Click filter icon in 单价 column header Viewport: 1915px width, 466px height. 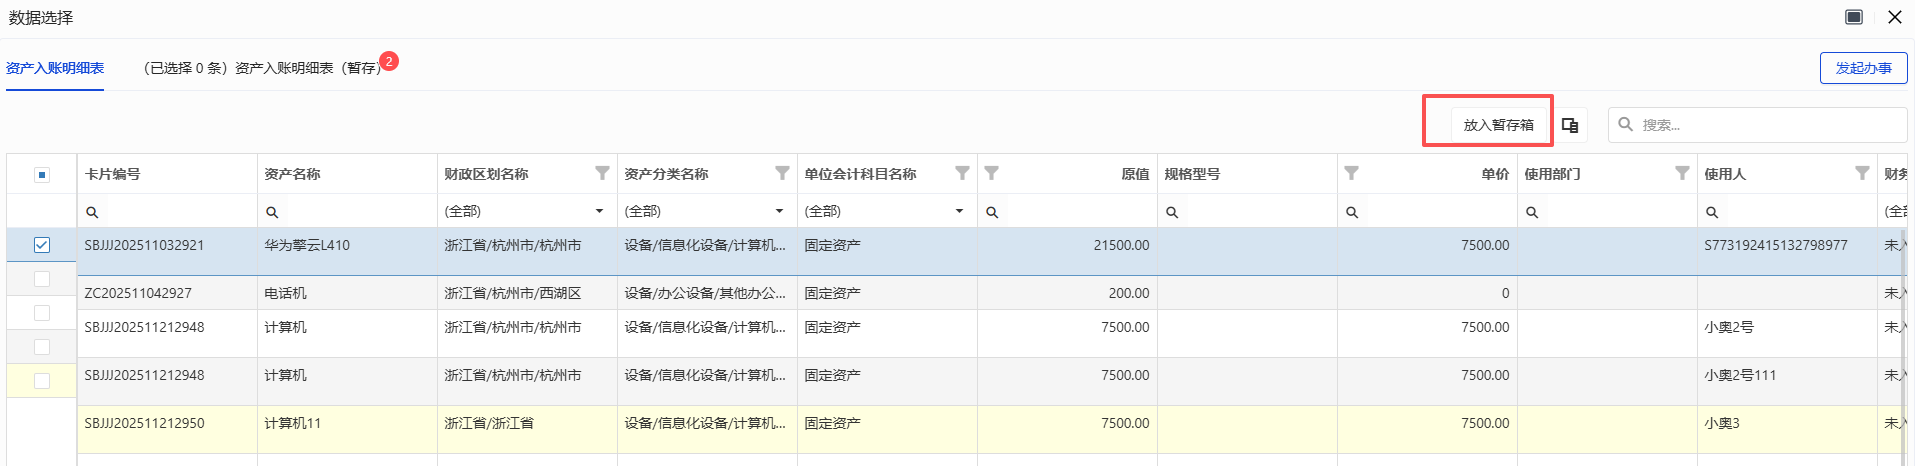tap(1351, 173)
